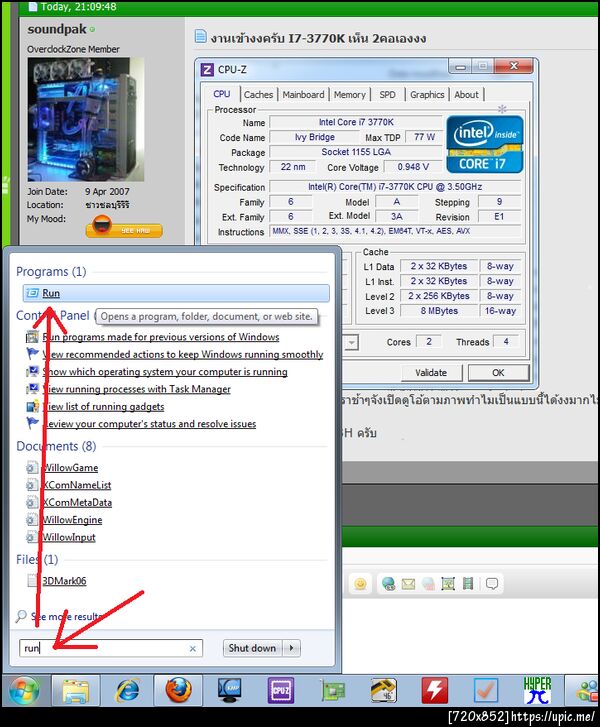Viewport: 600px width, 727px height.
Task: Click the Shut down button
Action: point(252,648)
